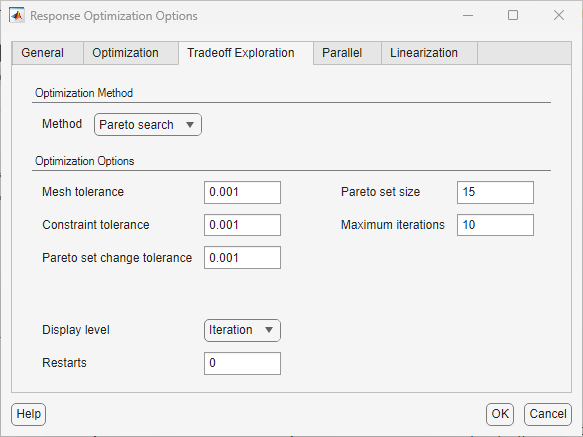This screenshot has width=583, height=437.
Task: Click the Constraint tolerance label
Action: pos(96,225)
